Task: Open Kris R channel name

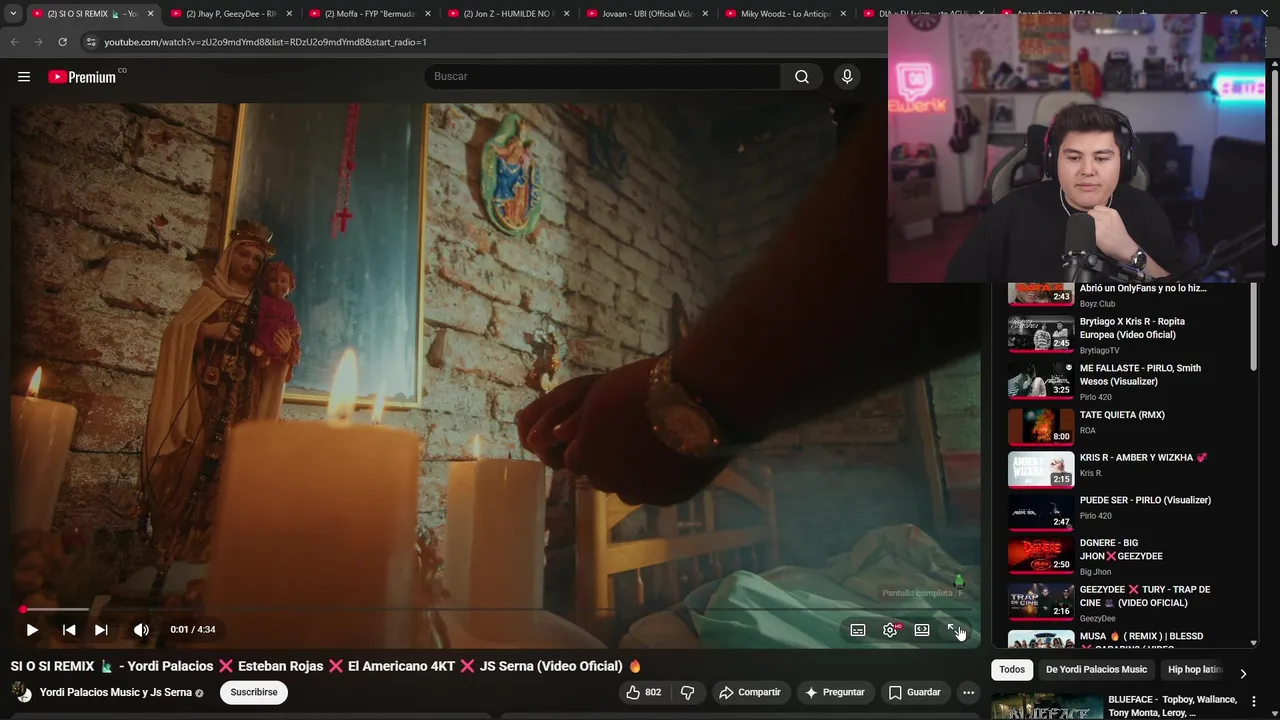Action: pyautogui.click(x=1090, y=473)
